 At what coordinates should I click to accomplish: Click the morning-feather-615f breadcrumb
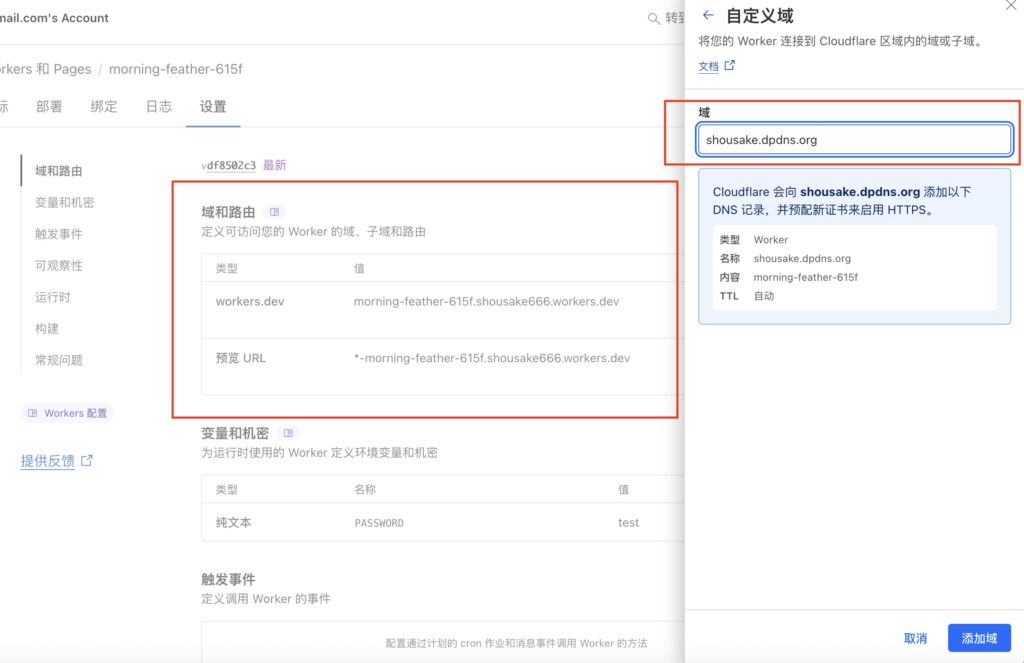coord(176,69)
